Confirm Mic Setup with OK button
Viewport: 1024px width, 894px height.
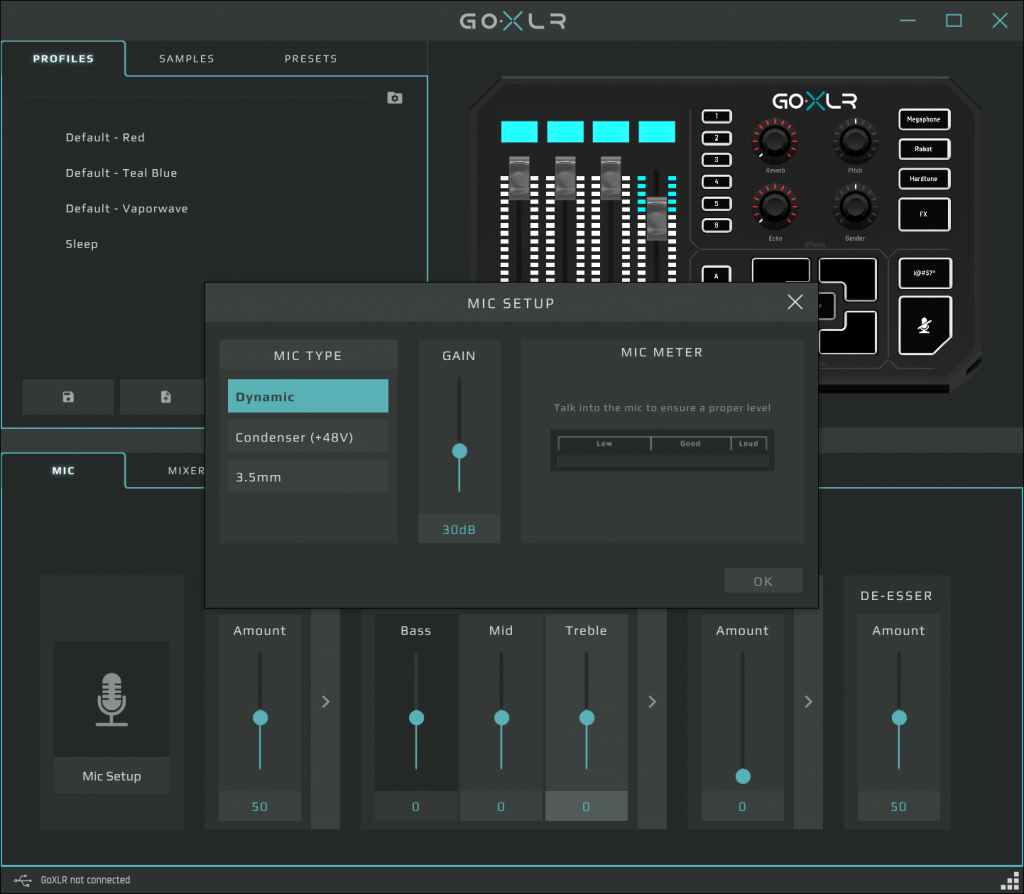click(763, 581)
